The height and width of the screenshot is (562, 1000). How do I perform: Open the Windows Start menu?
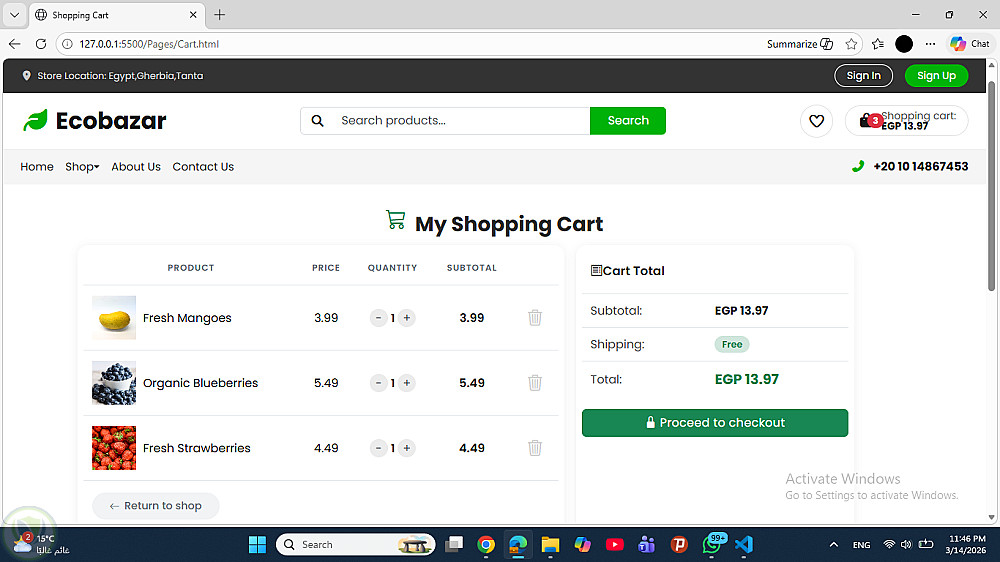257,544
